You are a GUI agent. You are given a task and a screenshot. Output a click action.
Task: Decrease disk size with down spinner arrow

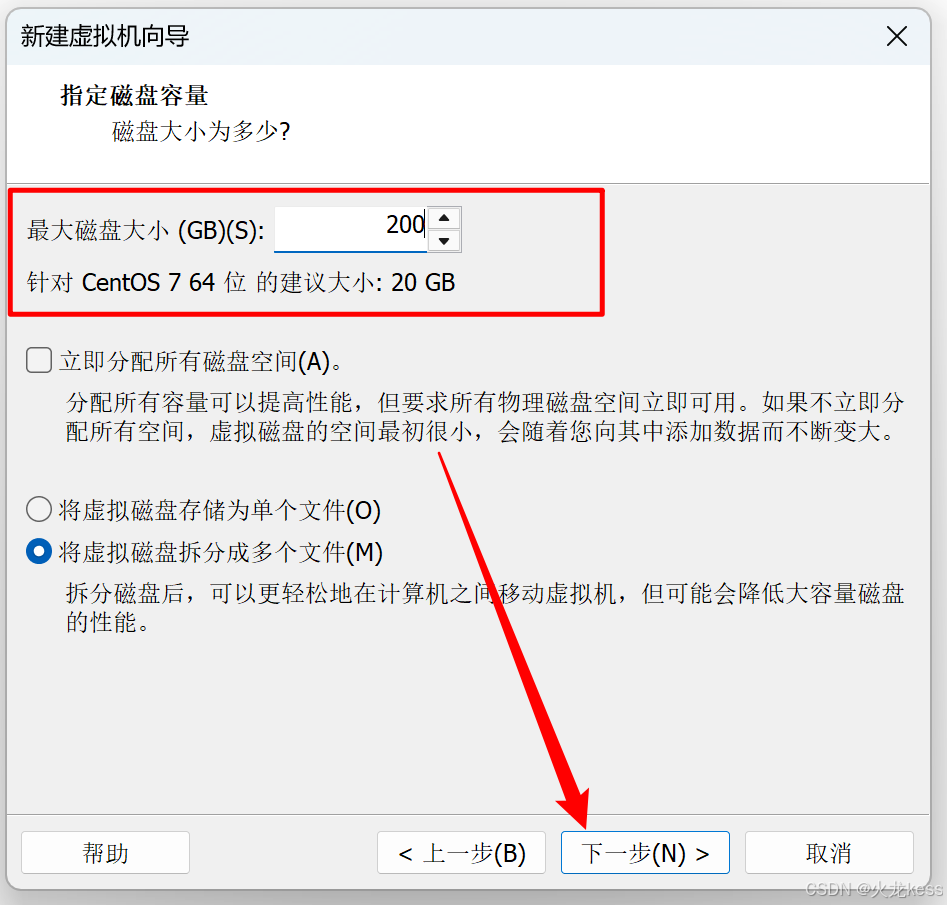[445, 241]
